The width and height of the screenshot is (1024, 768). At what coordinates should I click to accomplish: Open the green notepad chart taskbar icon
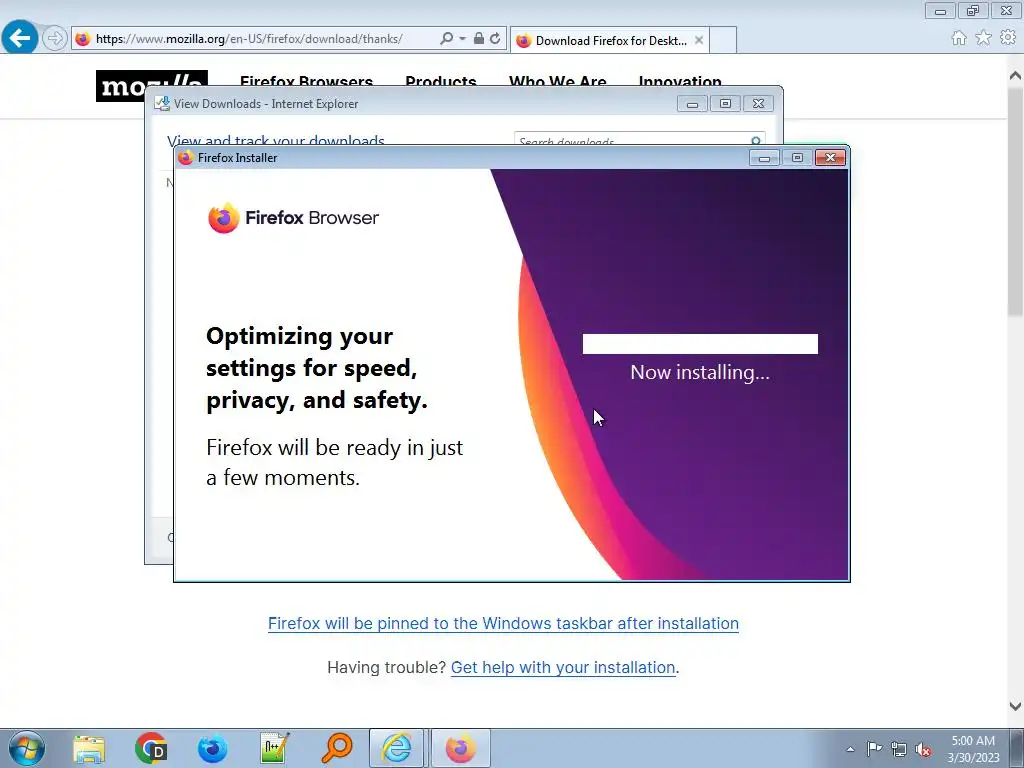274,748
